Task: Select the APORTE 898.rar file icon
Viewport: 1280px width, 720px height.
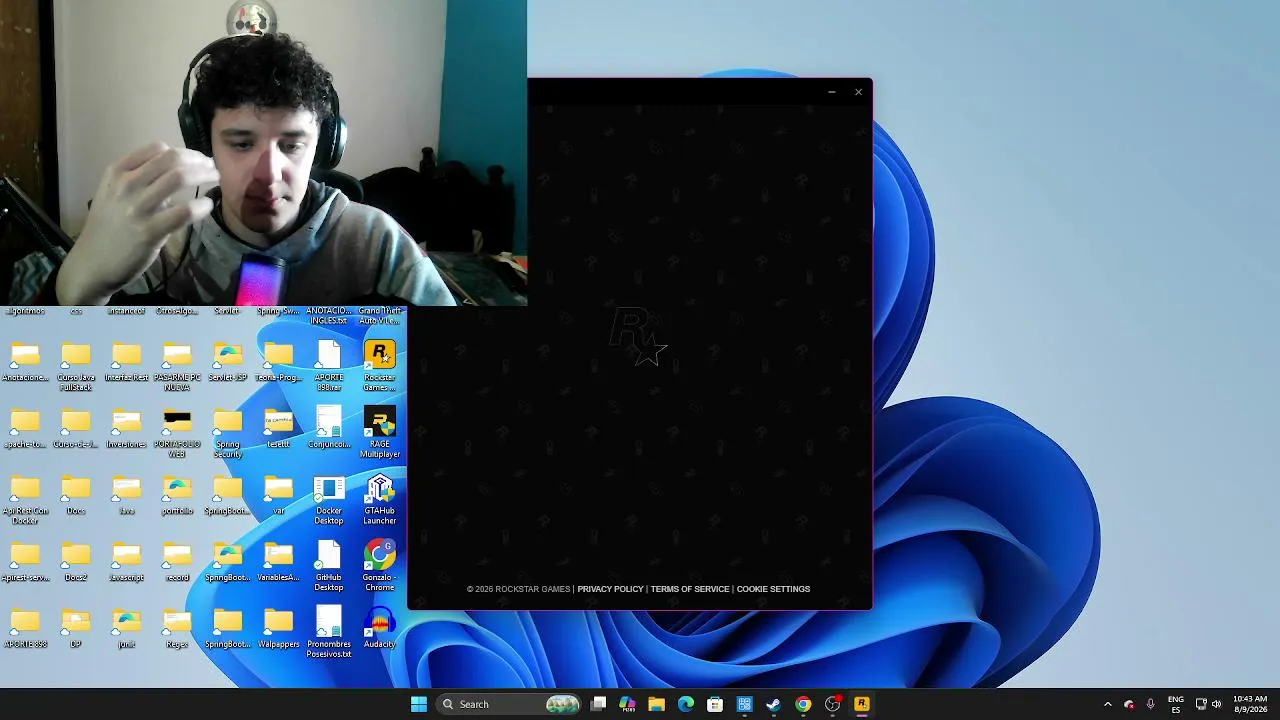Action: [329, 366]
